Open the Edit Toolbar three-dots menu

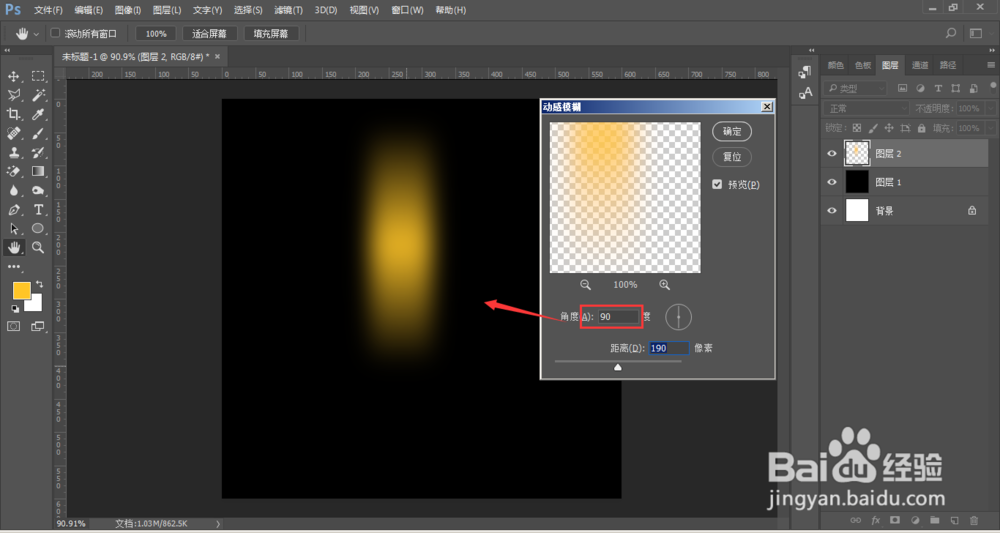click(13, 266)
